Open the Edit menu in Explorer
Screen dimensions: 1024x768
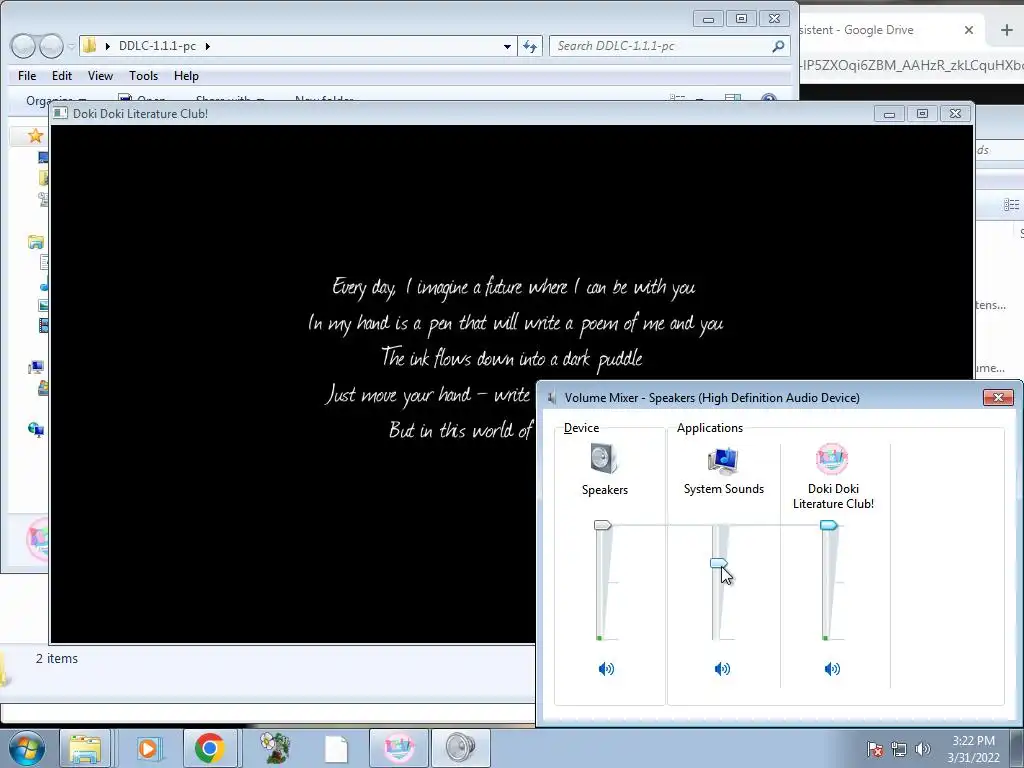(x=62, y=76)
